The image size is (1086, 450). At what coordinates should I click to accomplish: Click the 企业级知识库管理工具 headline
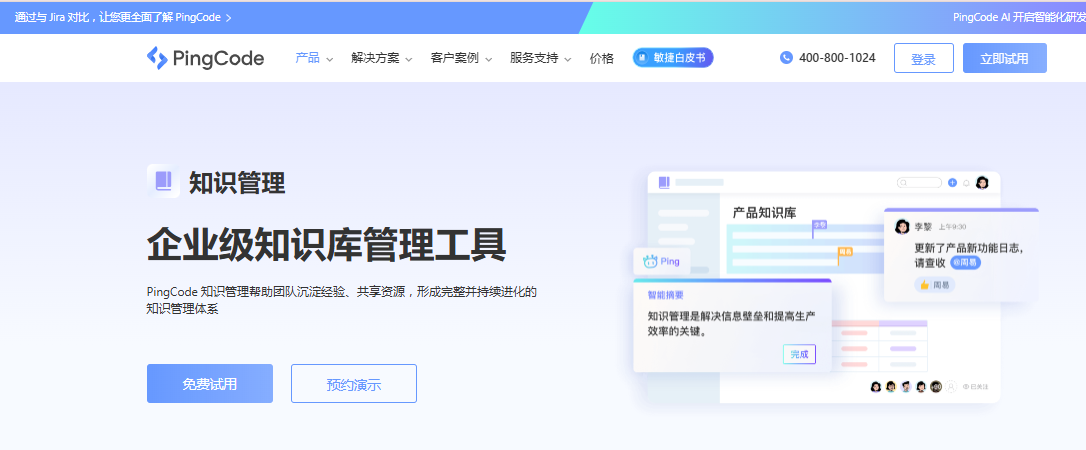coord(326,244)
